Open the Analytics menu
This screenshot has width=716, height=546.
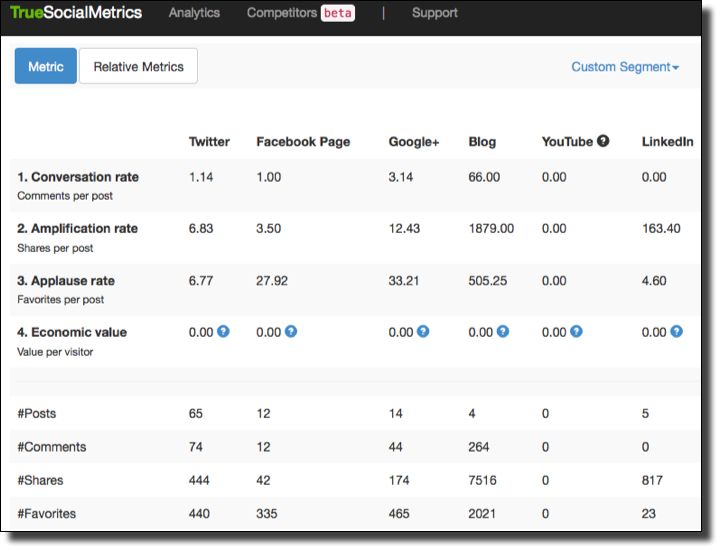194,13
